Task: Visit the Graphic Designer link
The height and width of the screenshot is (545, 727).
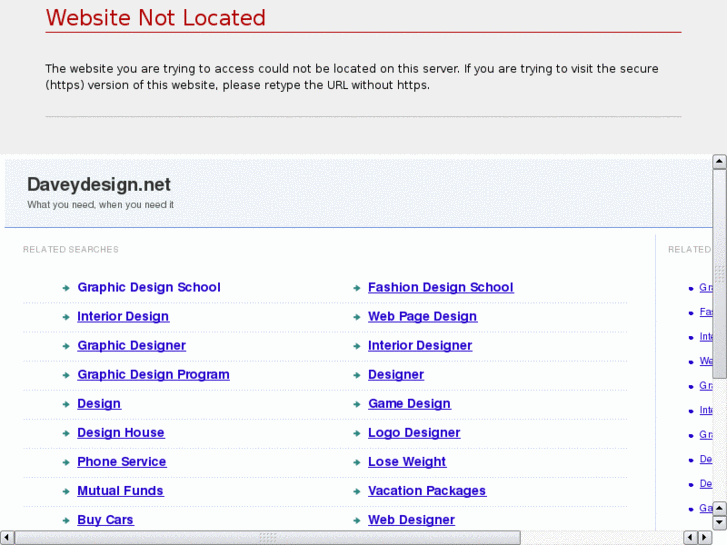Action: (132, 346)
